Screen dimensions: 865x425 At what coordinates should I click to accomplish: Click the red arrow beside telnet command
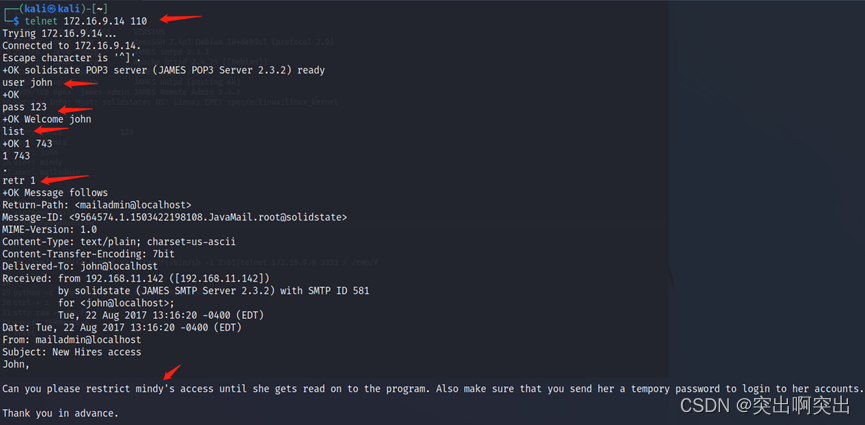[180, 19]
